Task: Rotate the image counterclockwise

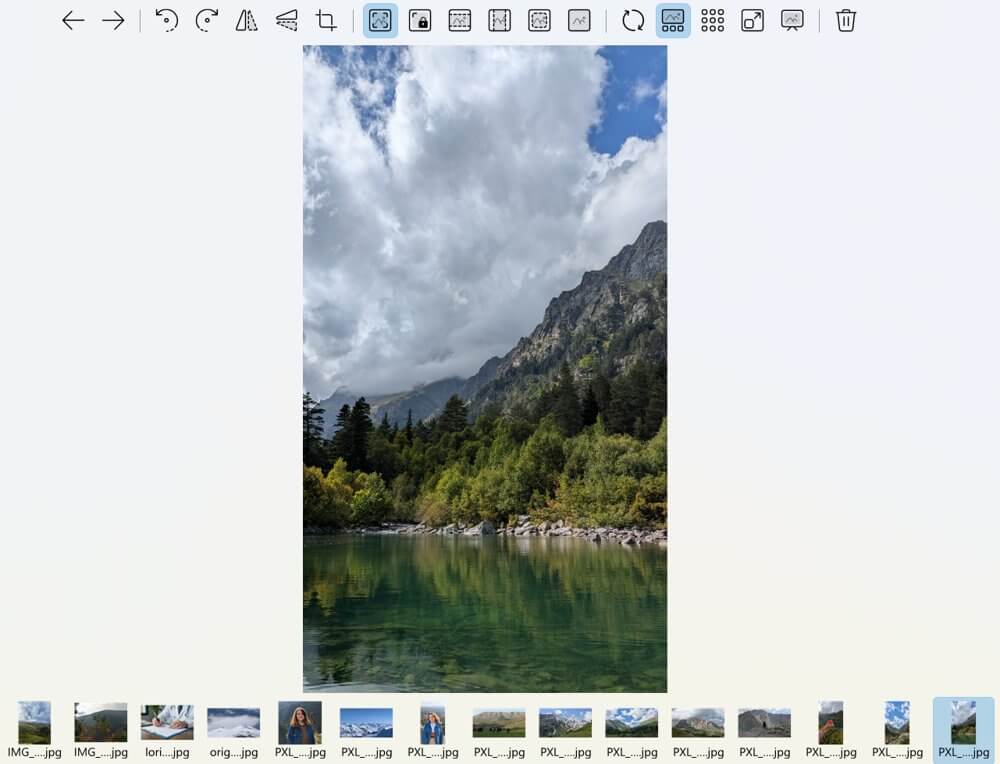Action: [168, 20]
